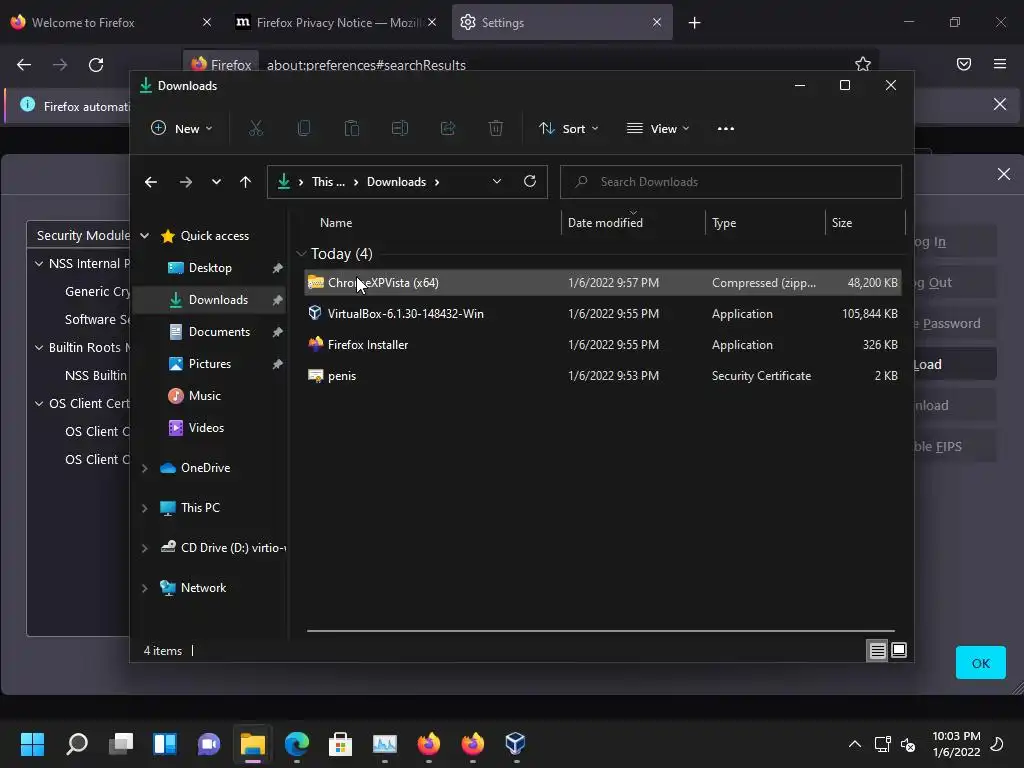Select Music in navigation pane

pyautogui.click(x=204, y=396)
